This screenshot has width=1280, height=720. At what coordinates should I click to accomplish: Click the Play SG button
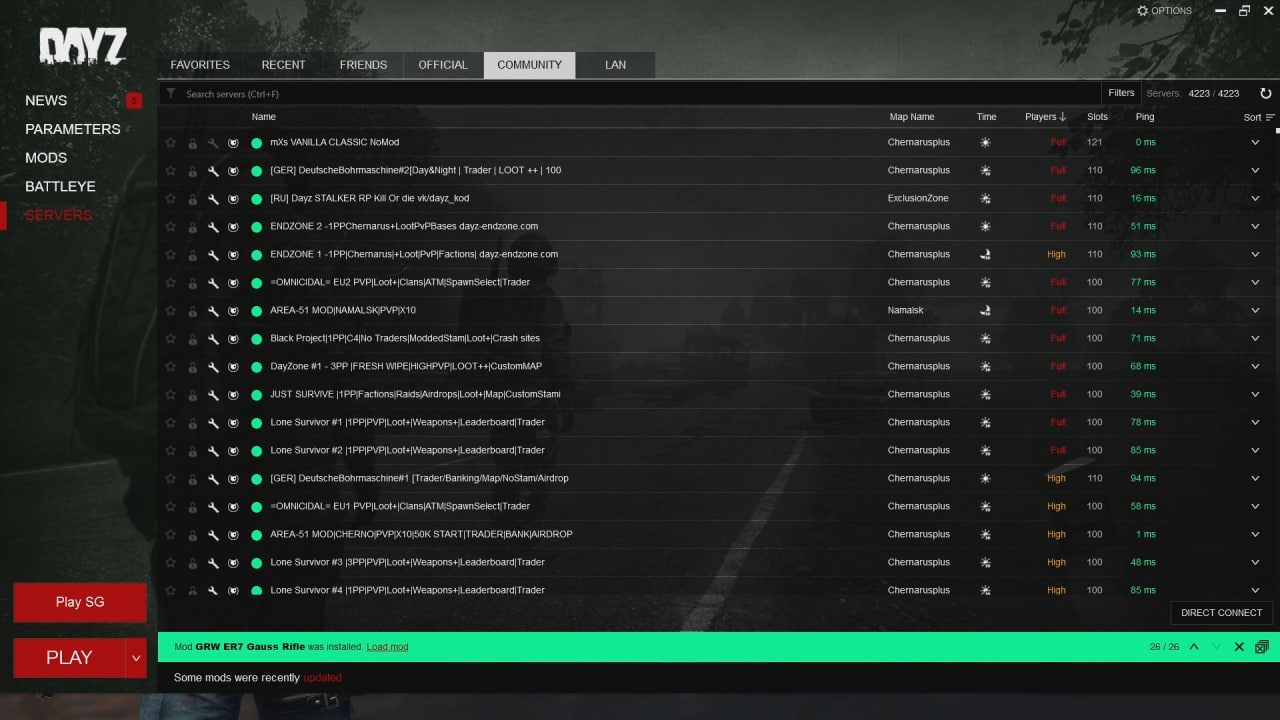(x=80, y=602)
